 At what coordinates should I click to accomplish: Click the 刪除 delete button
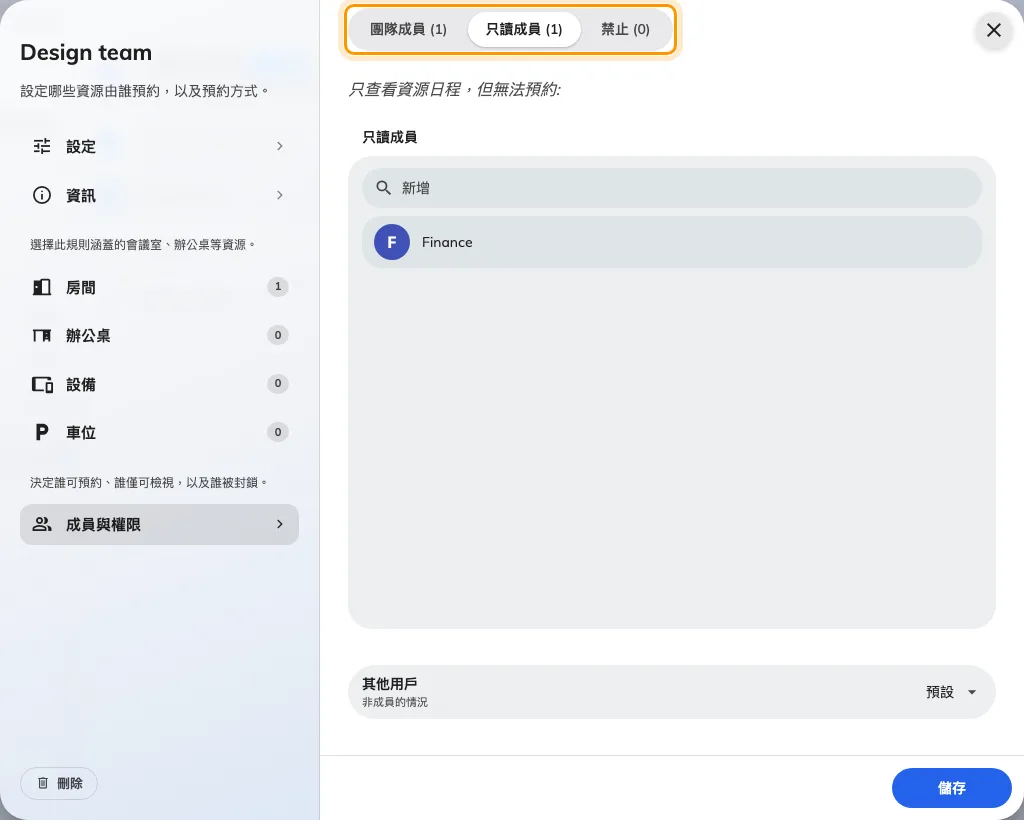coord(59,783)
